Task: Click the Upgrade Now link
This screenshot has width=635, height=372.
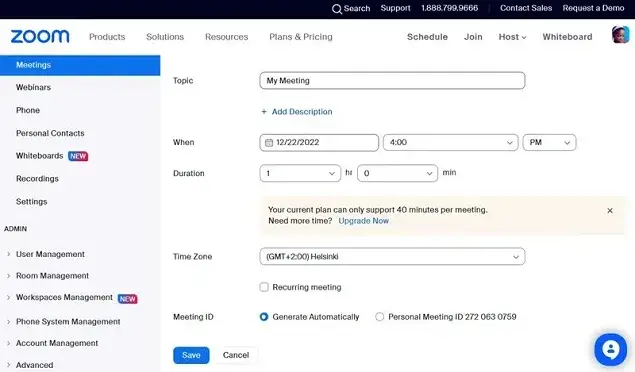Action: (364, 221)
